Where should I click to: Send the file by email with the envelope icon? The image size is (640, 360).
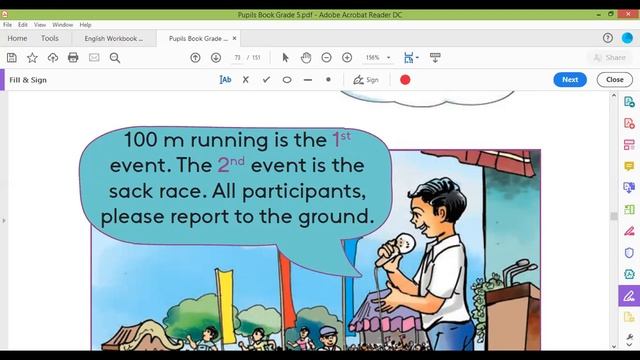[x=94, y=58]
